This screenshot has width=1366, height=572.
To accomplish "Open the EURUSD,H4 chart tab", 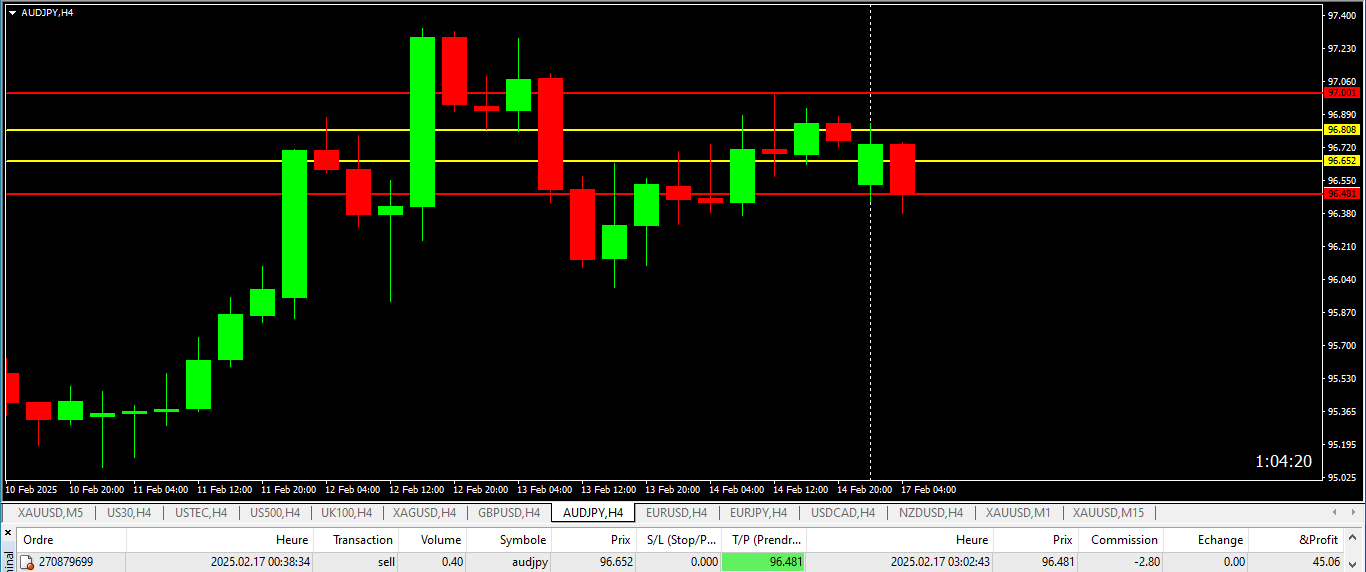I will coord(676,513).
